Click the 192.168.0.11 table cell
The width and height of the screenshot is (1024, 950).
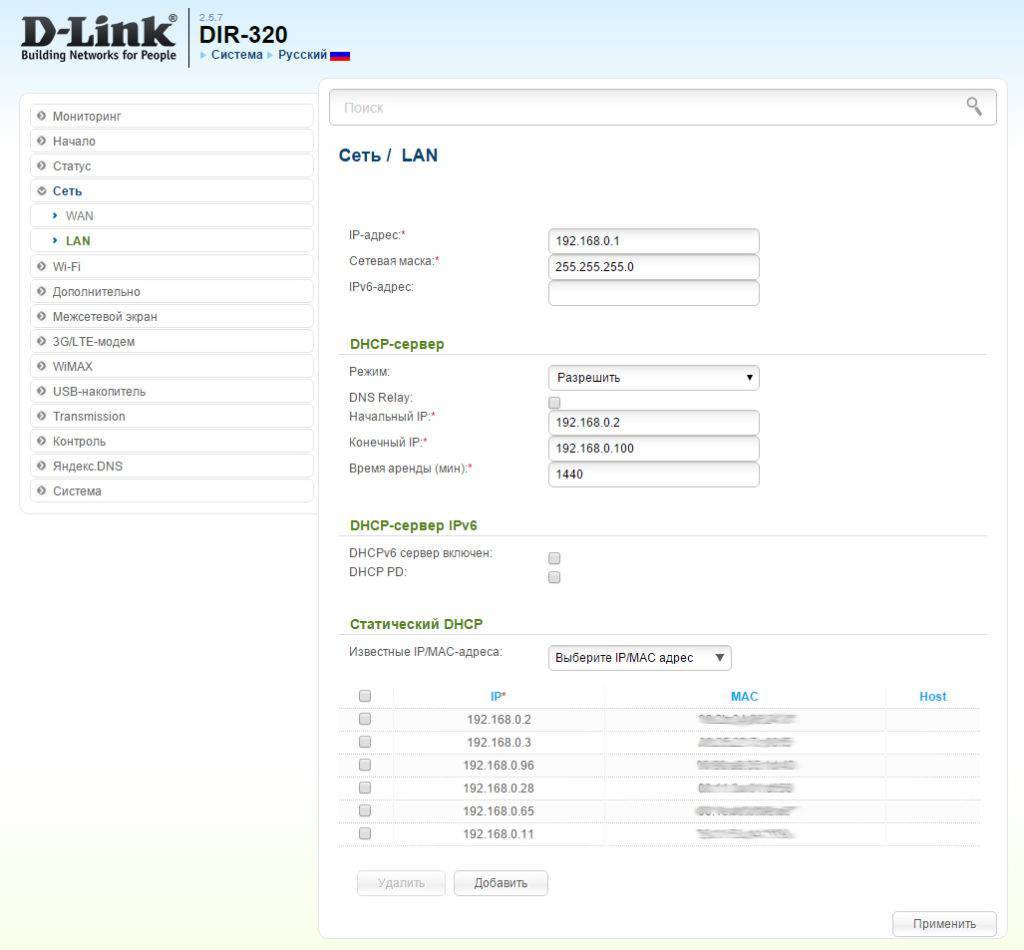(x=498, y=834)
